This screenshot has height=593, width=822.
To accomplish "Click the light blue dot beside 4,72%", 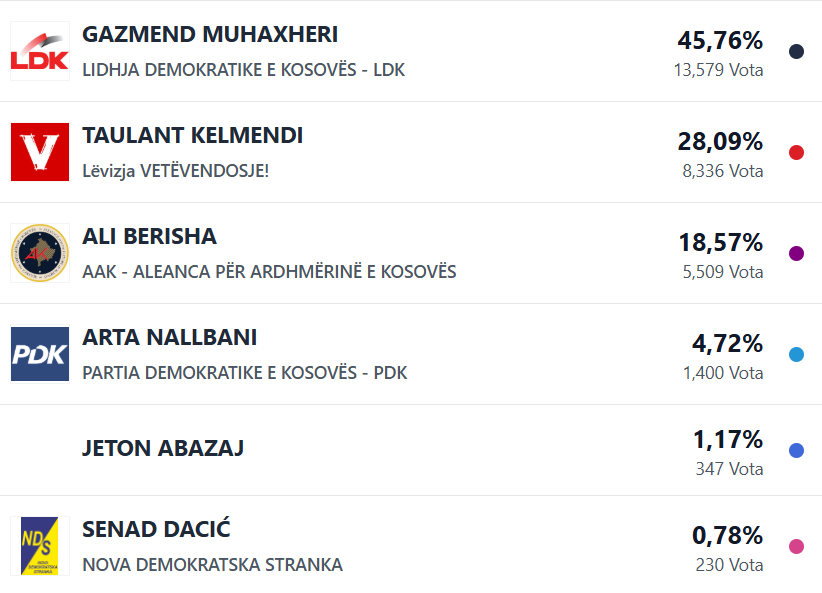I will pyautogui.click(x=796, y=354).
